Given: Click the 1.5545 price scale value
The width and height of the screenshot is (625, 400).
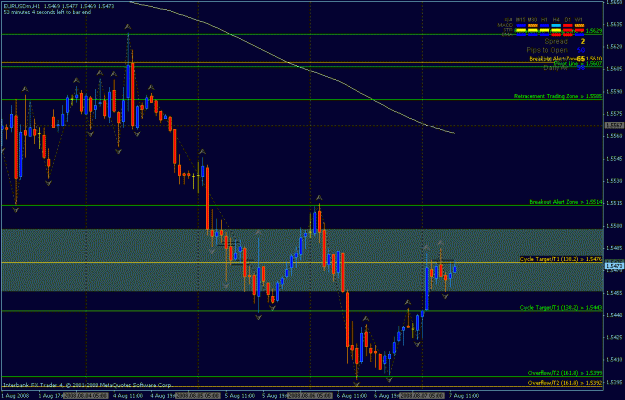Looking at the screenshot, I should (x=614, y=158).
